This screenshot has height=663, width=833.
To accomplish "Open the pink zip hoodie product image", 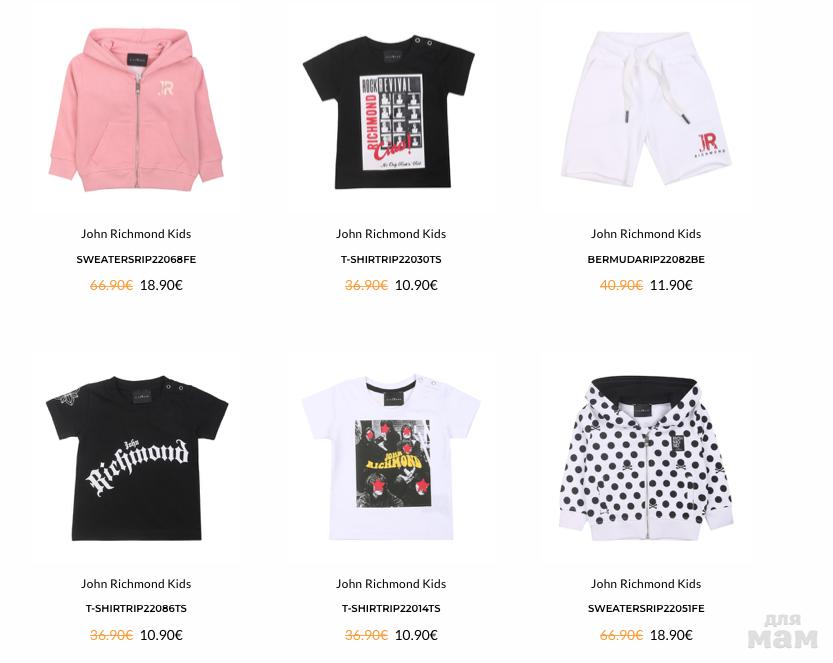I will point(136,110).
